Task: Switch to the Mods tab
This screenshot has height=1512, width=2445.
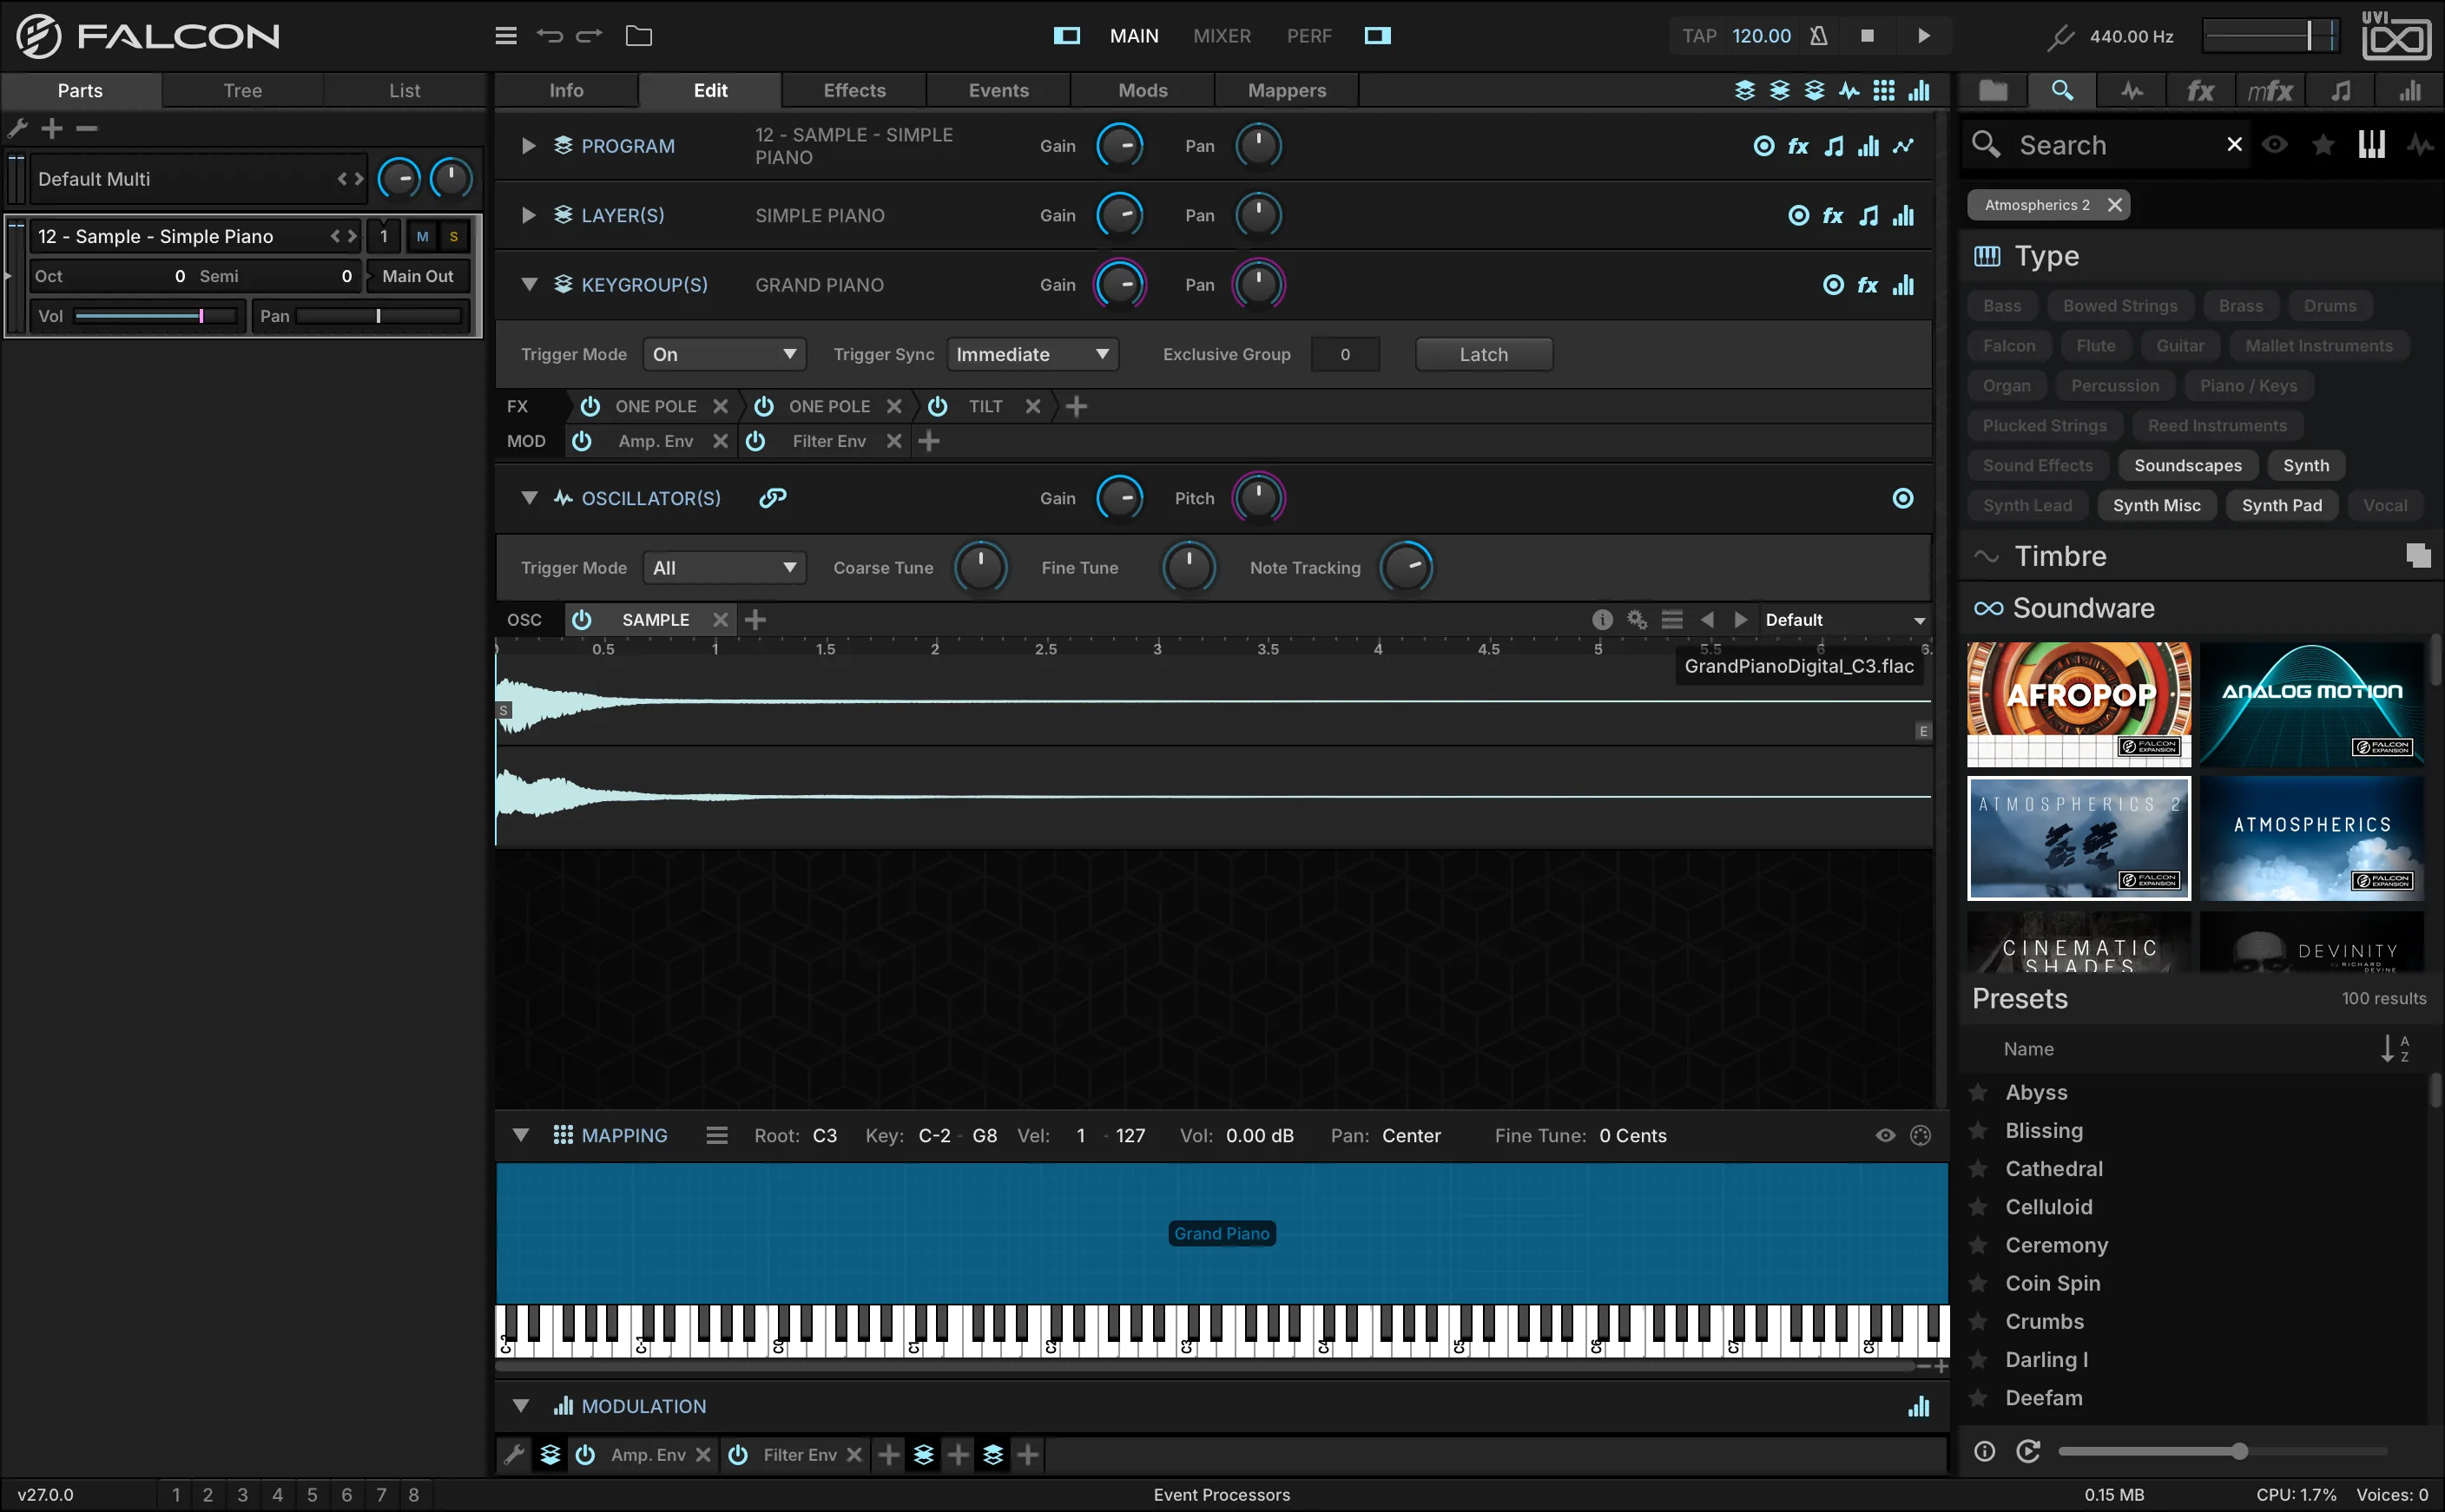Action: pyautogui.click(x=1143, y=90)
